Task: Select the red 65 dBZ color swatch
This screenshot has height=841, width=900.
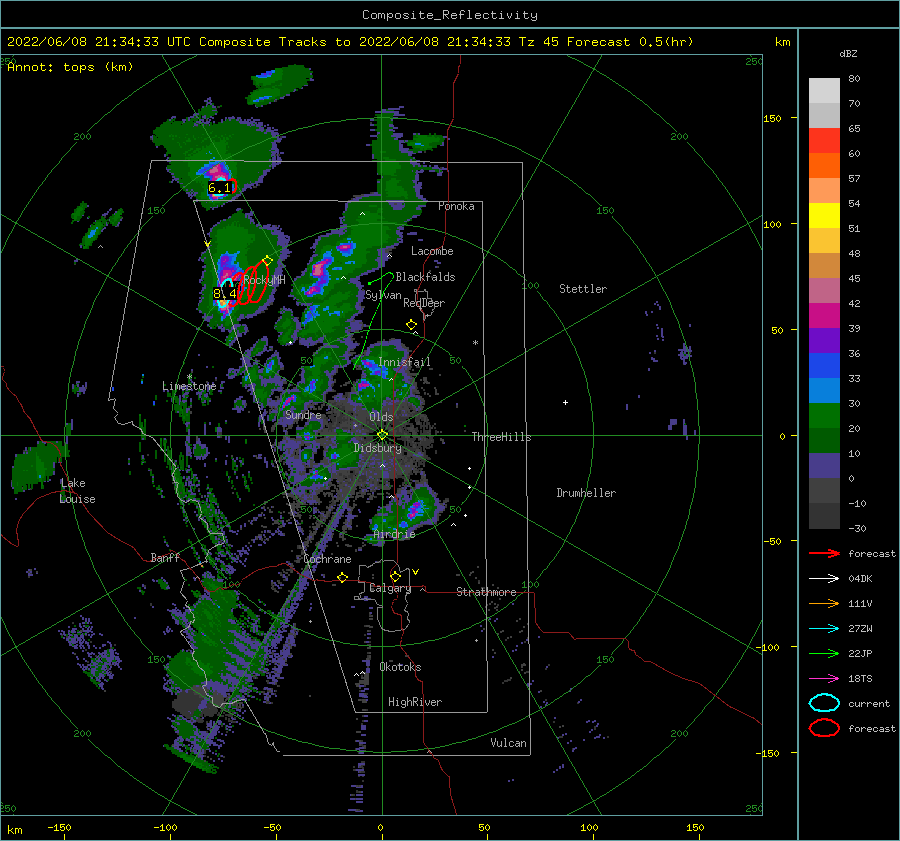Action: click(x=824, y=140)
